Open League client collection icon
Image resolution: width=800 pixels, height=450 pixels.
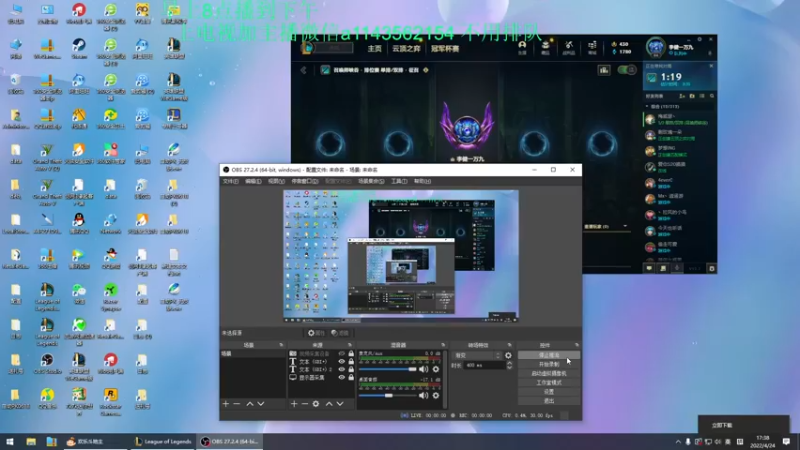click(x=545, y=47)
